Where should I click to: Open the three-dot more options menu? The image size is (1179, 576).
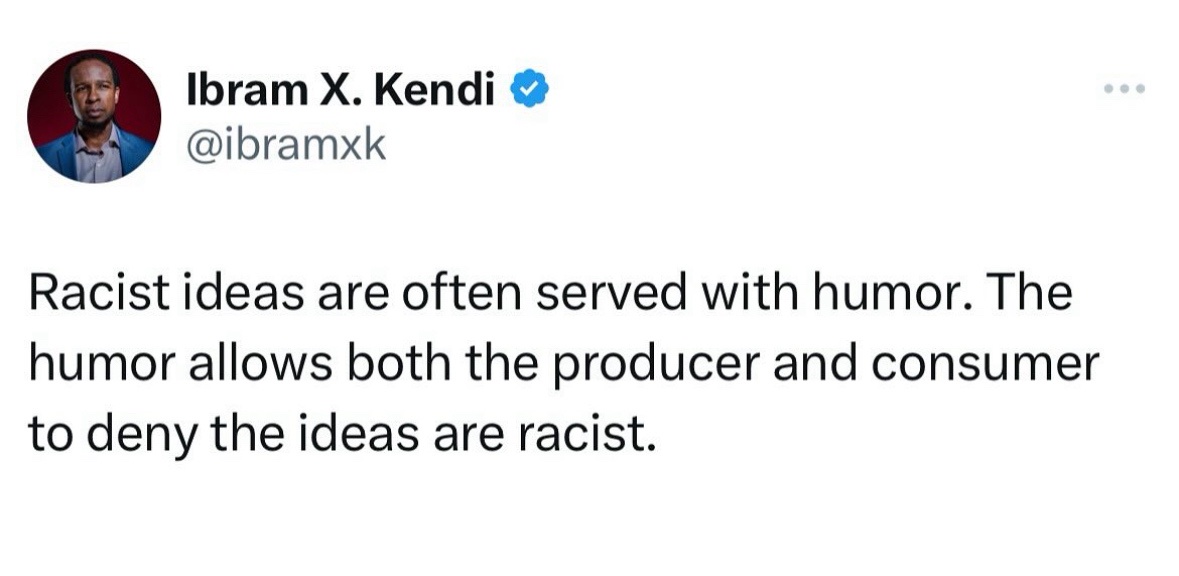pyautogui.click(x=1124, y=89)
